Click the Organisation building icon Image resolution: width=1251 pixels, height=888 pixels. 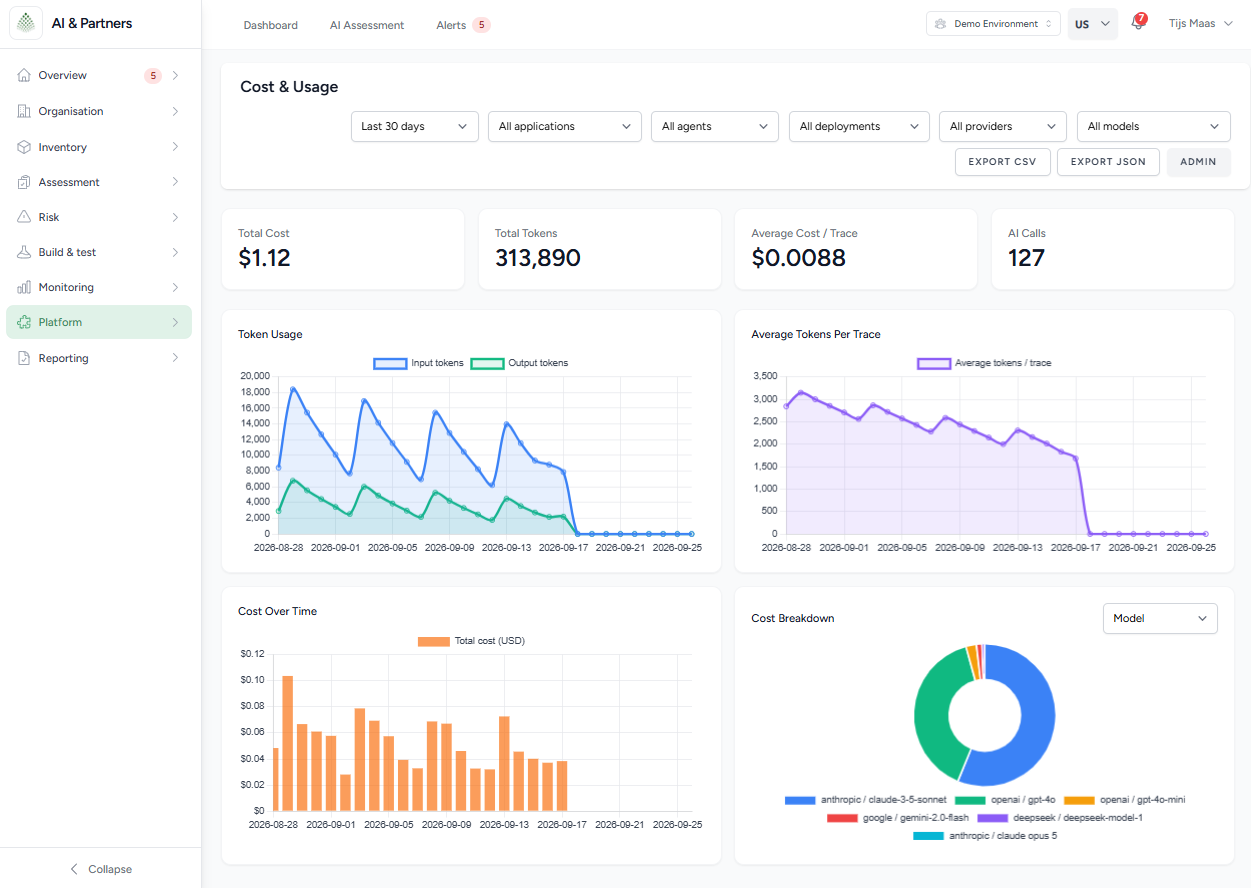[24, 111]
